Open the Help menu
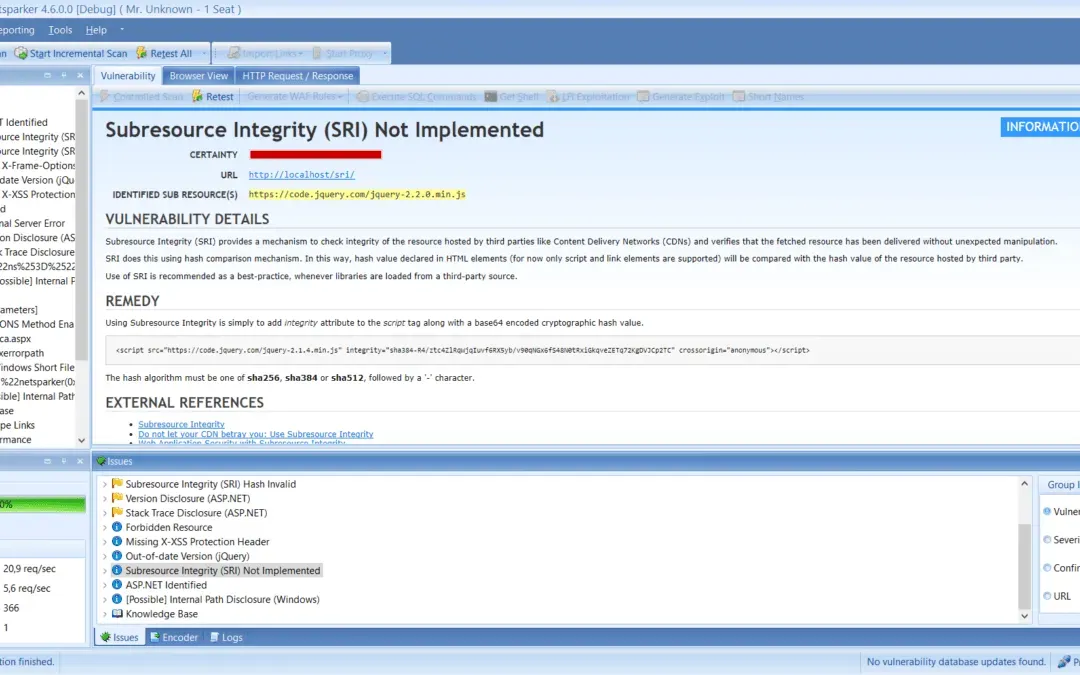The height and width of the screenshot is (675, 1080). point(96,30)
